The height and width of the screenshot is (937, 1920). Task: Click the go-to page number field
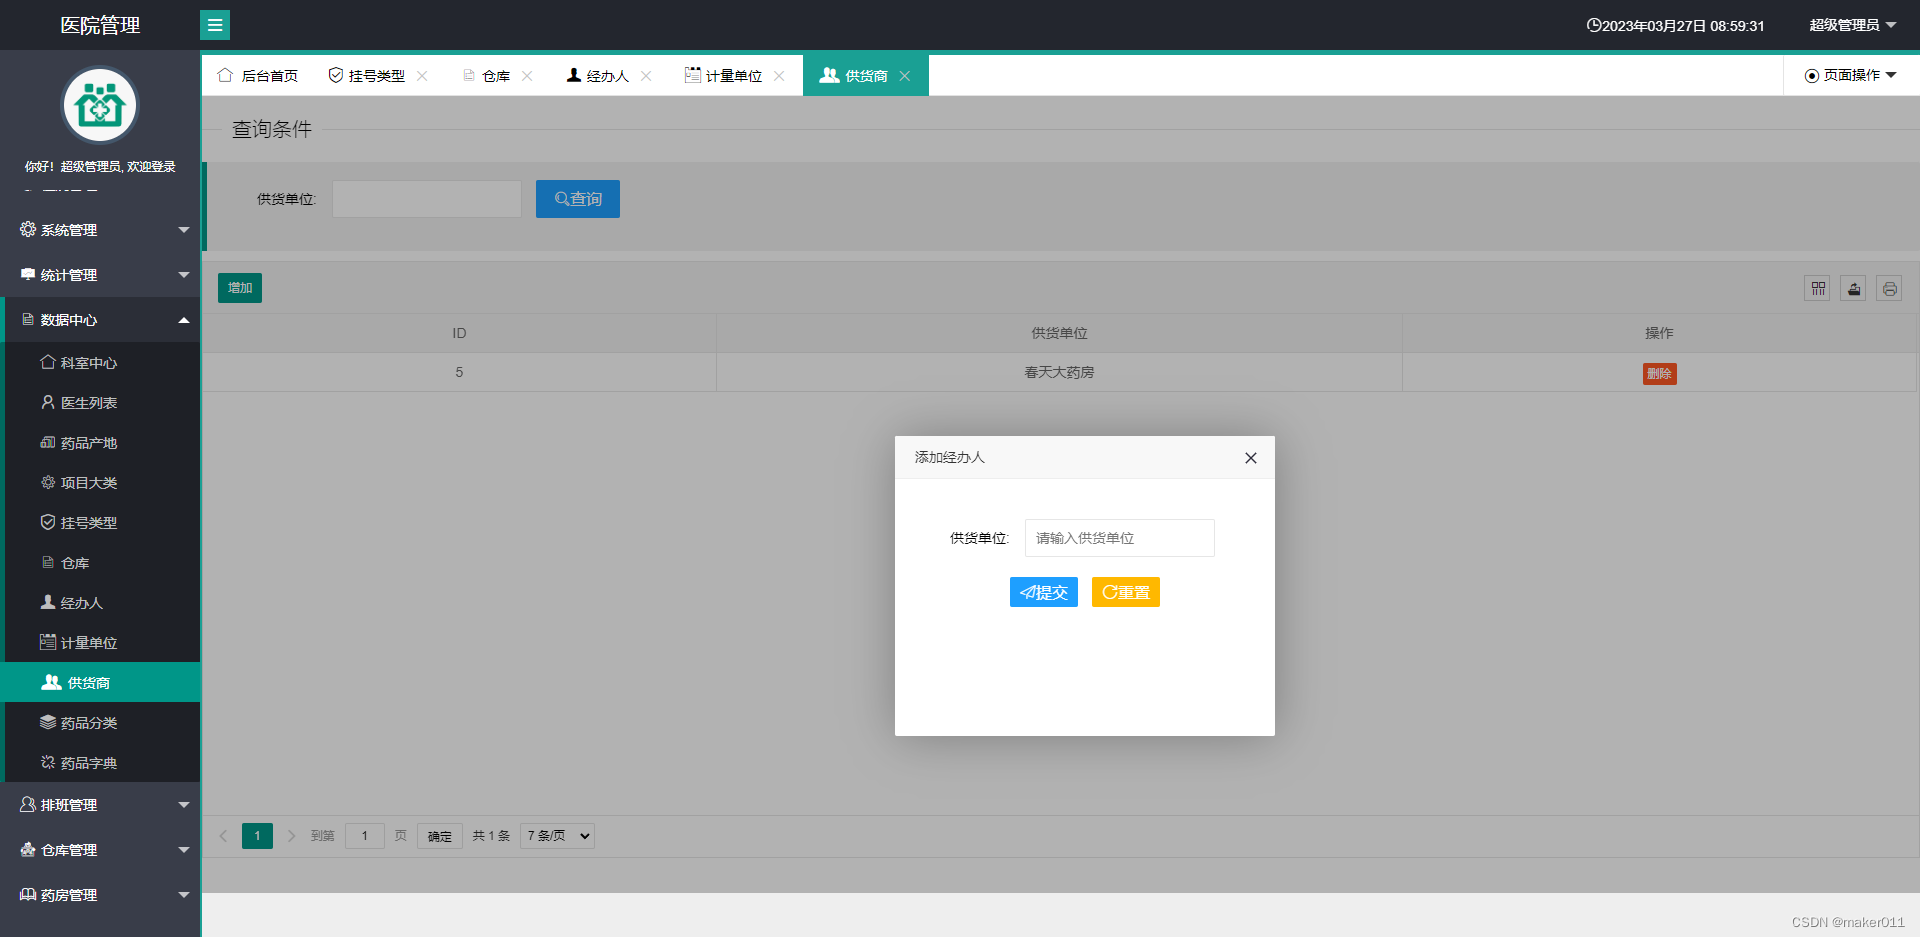click(365, 836)
